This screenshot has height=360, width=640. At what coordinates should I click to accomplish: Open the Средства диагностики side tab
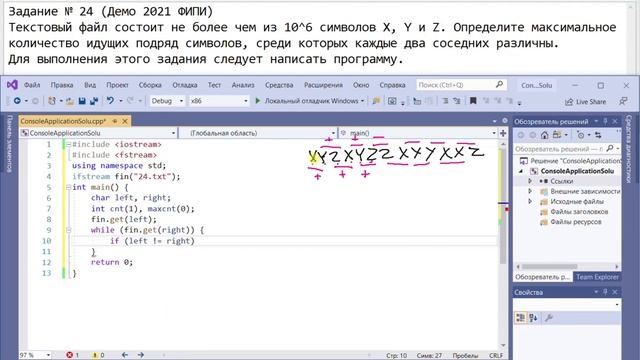630,149
